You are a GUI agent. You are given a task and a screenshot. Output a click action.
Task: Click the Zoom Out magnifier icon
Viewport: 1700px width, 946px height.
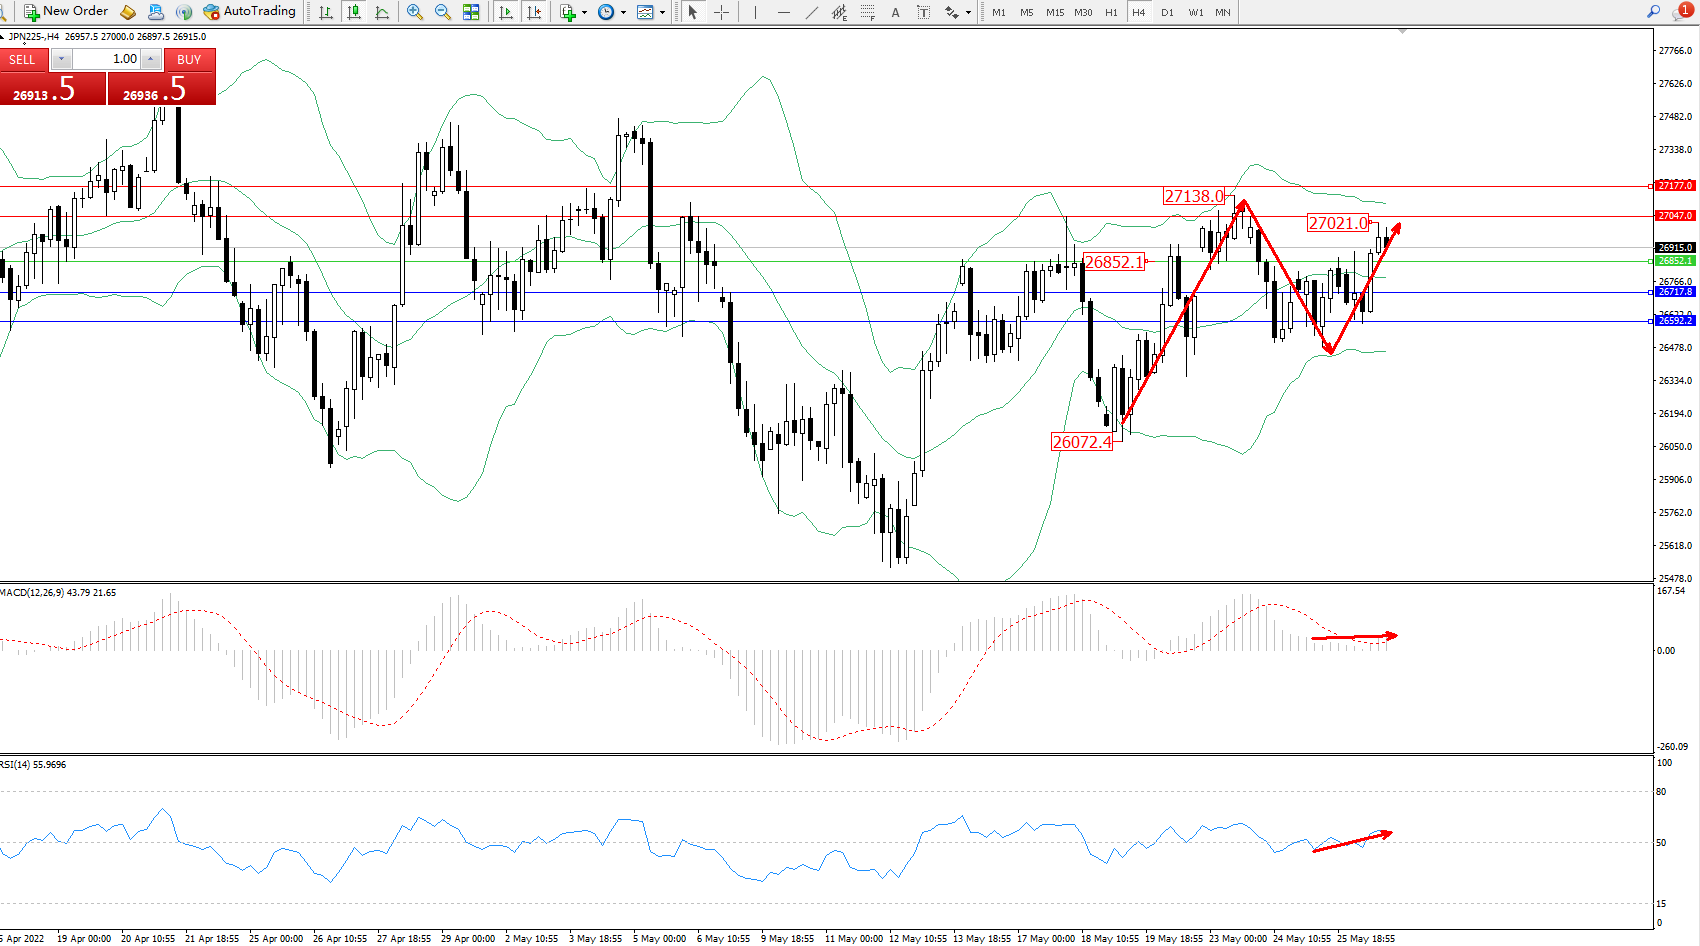coord(442,12)
